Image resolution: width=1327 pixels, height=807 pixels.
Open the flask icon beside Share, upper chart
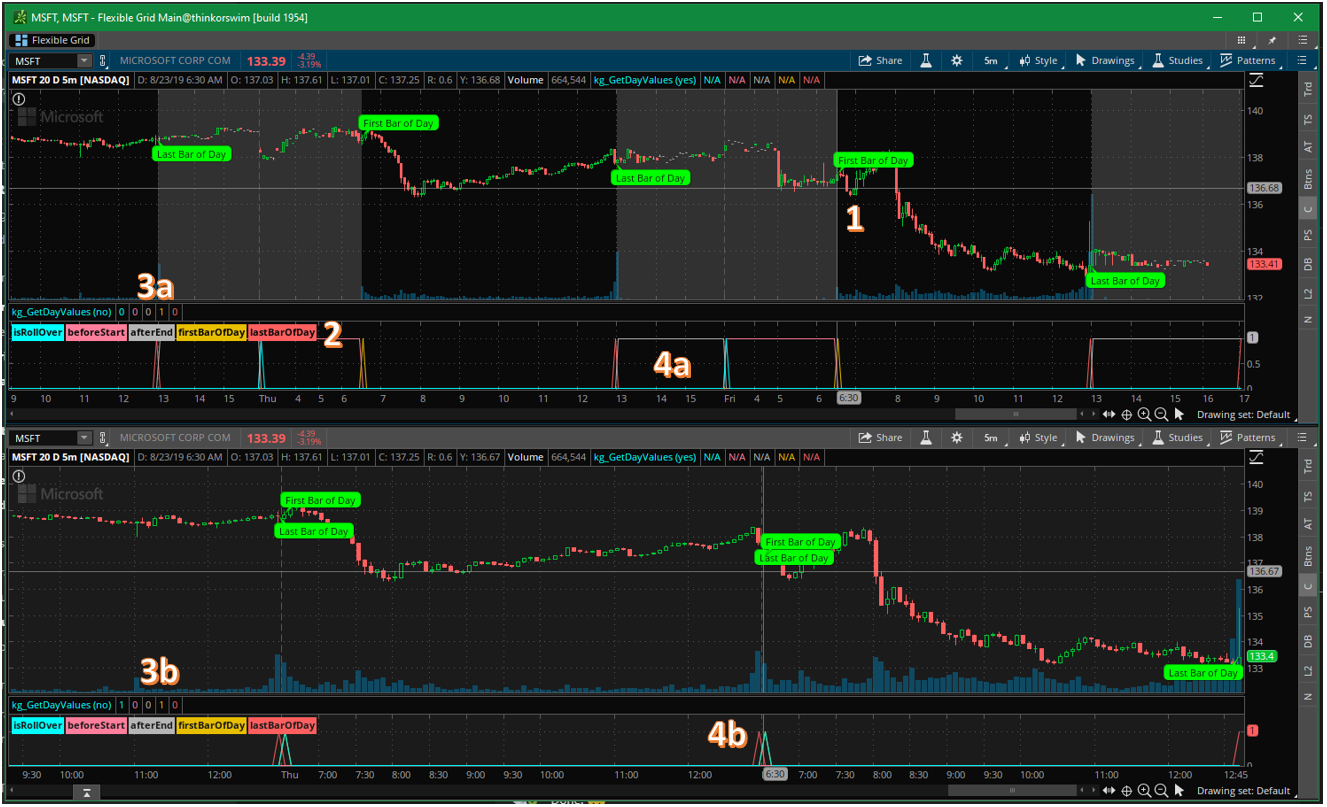coord(927,61)
